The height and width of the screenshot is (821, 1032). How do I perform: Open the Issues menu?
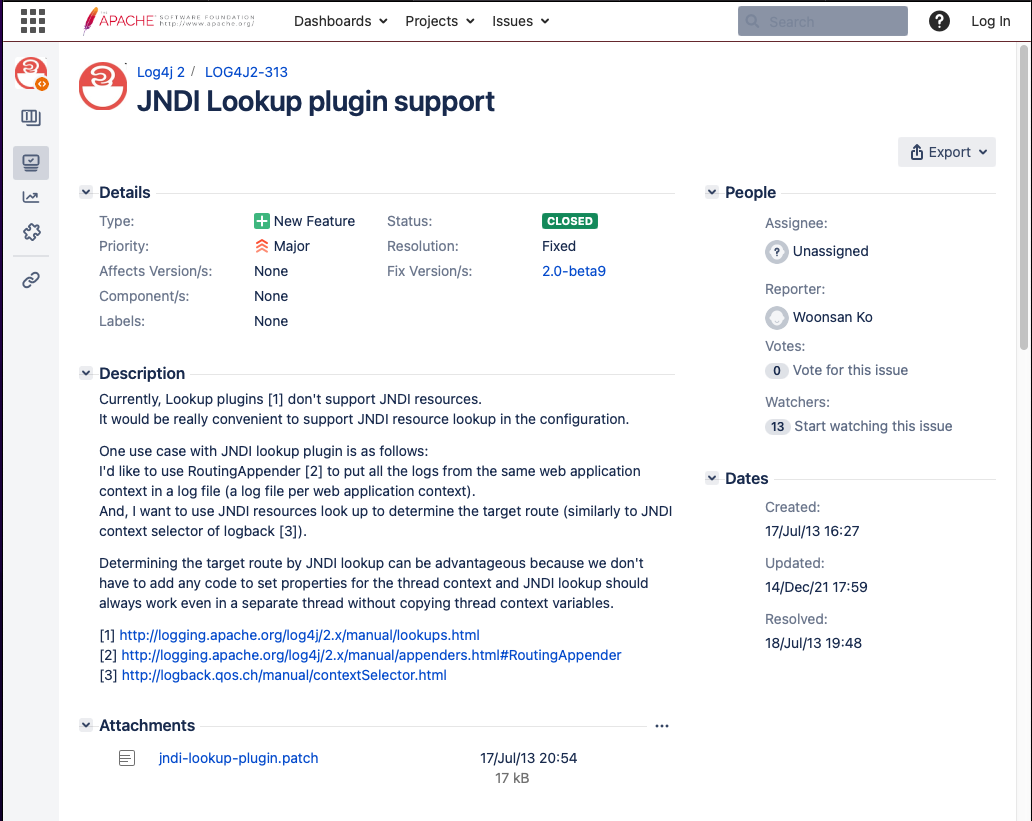(x=521, y=21)
